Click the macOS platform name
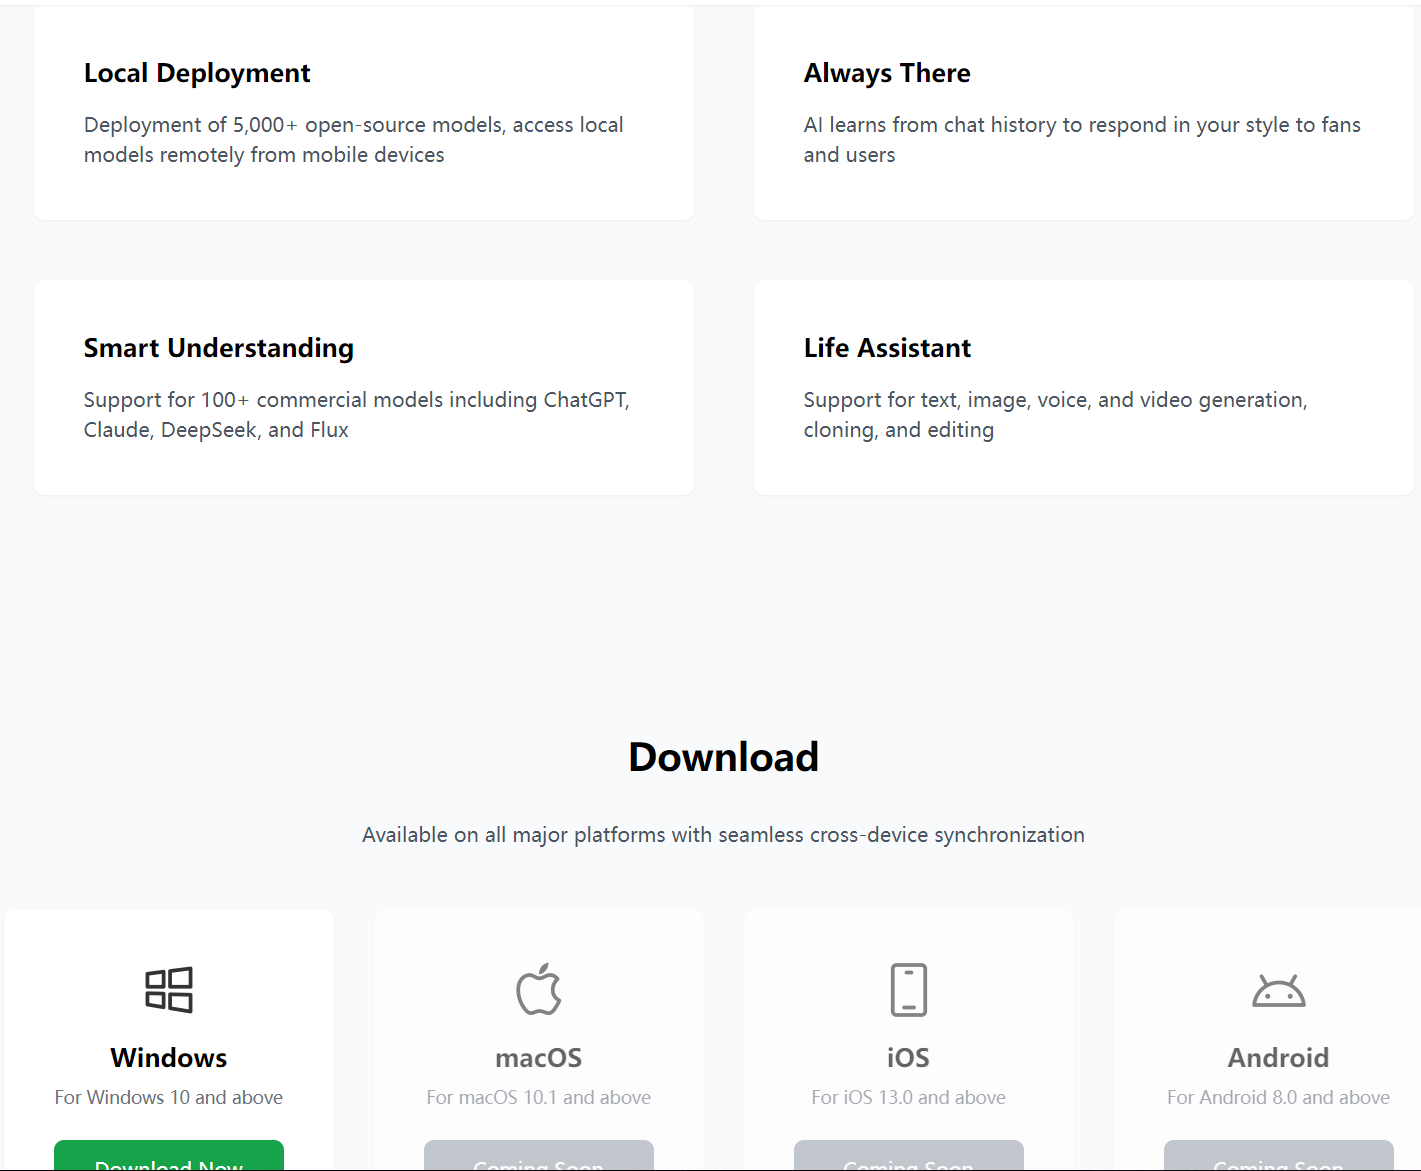 tap(539, 1058)
